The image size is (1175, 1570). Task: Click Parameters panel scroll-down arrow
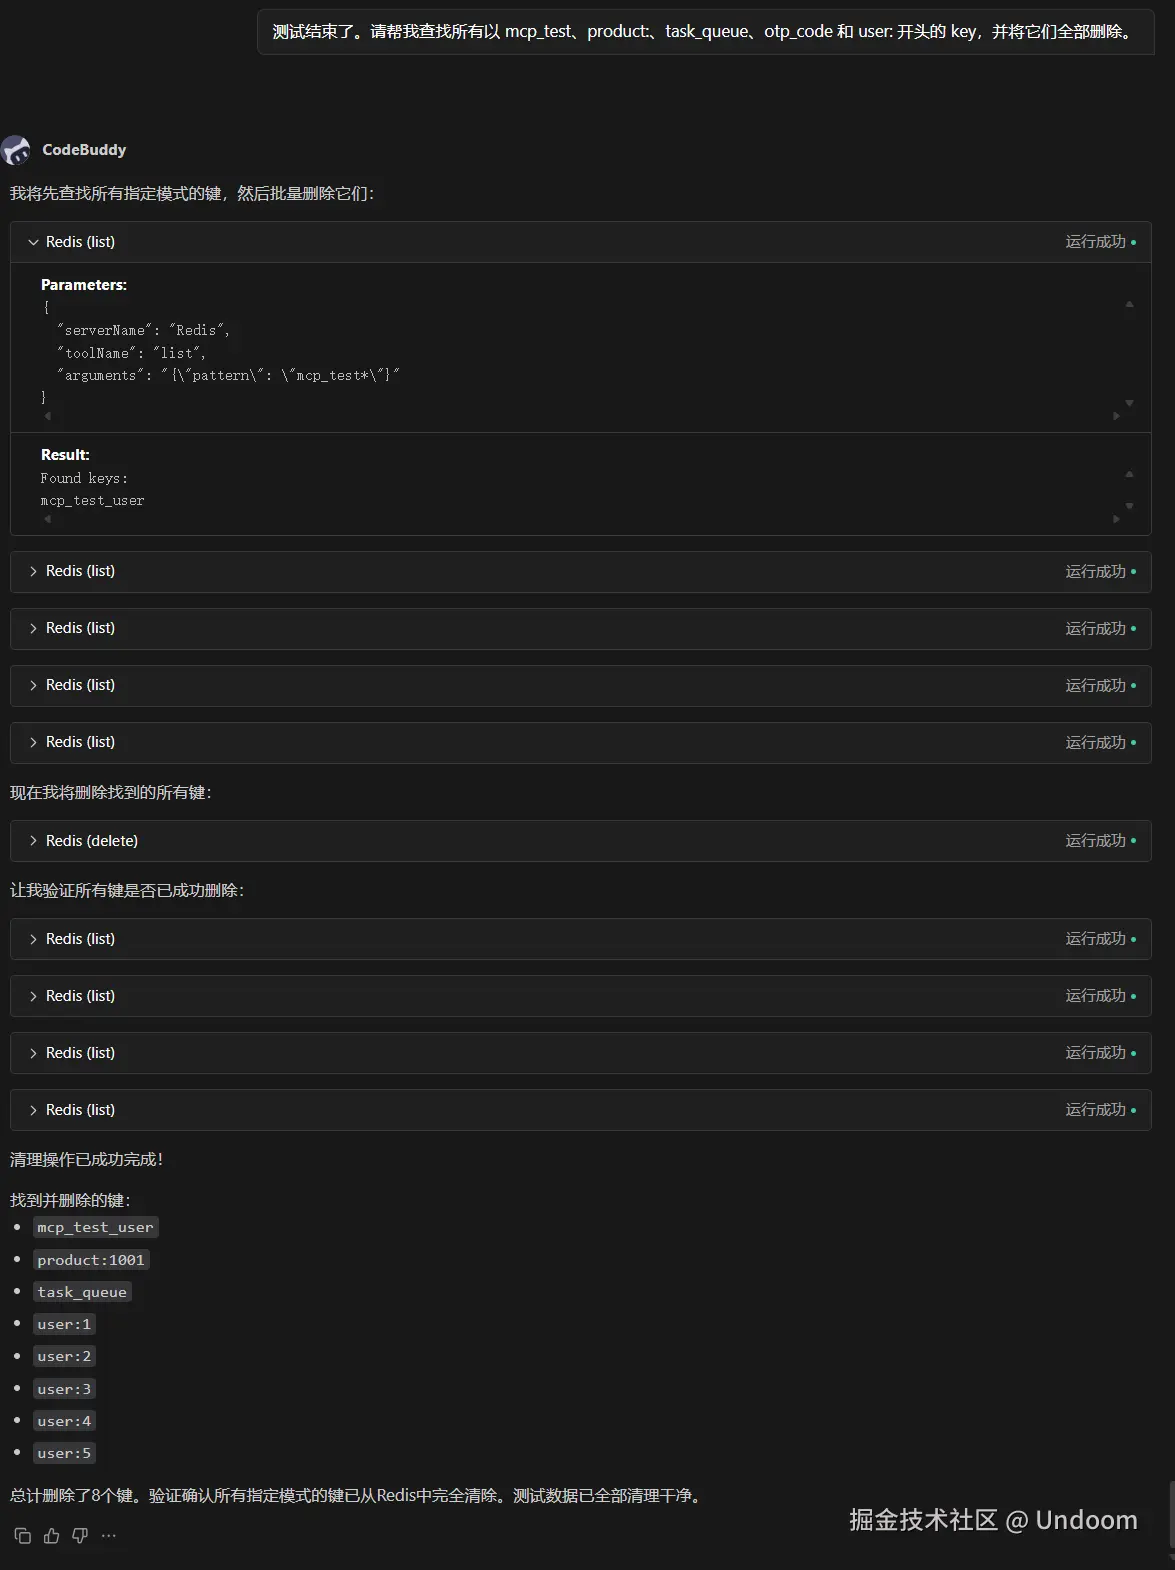pos(1129,403)
